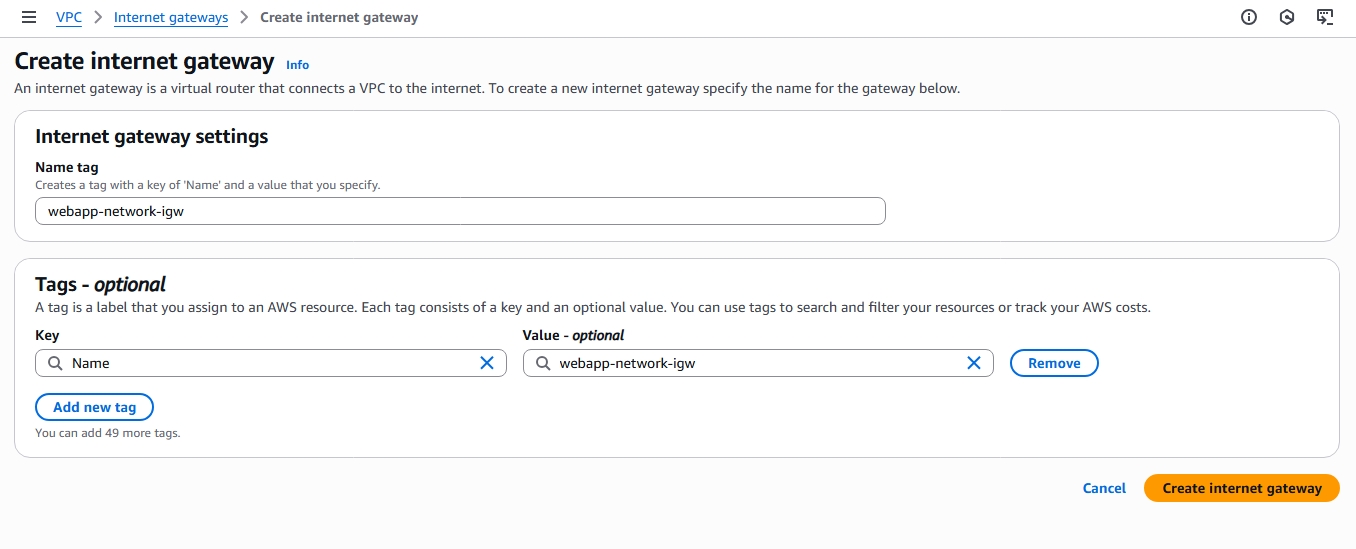Clear the Key field with its X icon
1356x549 pixels.
click(487, 363)
